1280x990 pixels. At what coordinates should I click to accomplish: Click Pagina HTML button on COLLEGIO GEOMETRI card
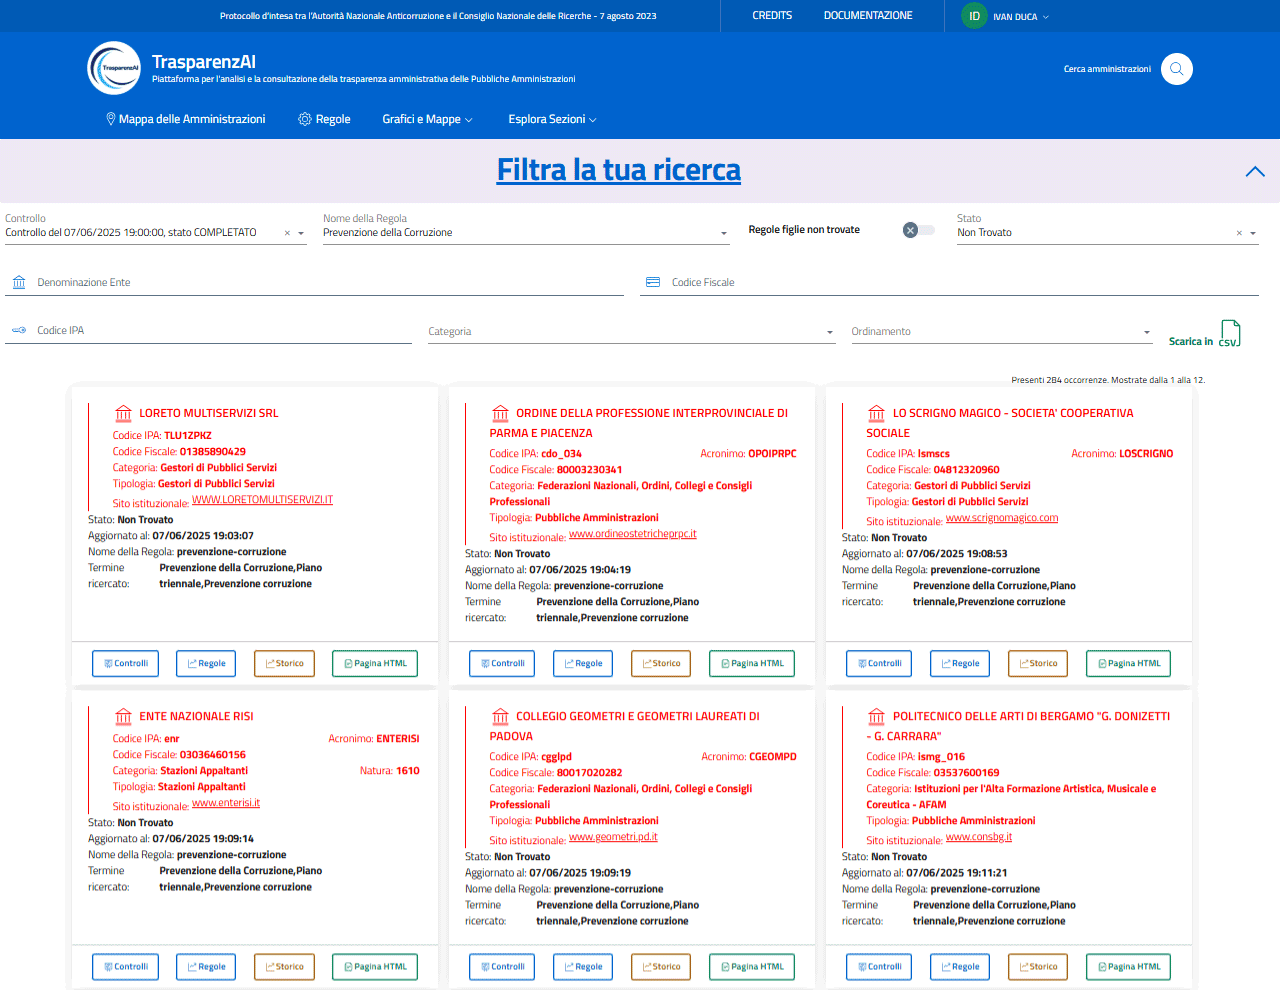pyautogui.click(x=752, y=967)
